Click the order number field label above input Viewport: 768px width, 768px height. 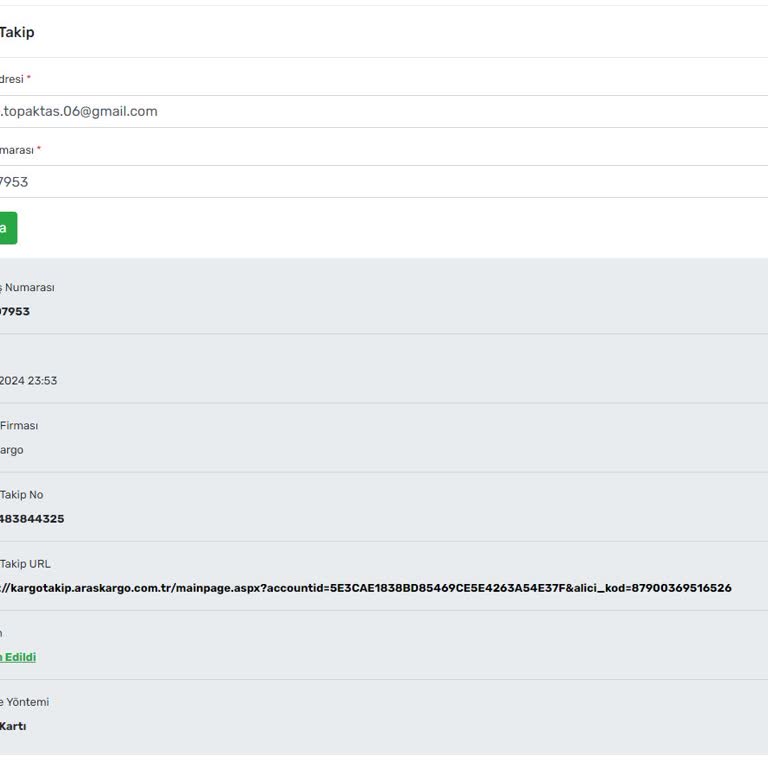tap(16, 150)
